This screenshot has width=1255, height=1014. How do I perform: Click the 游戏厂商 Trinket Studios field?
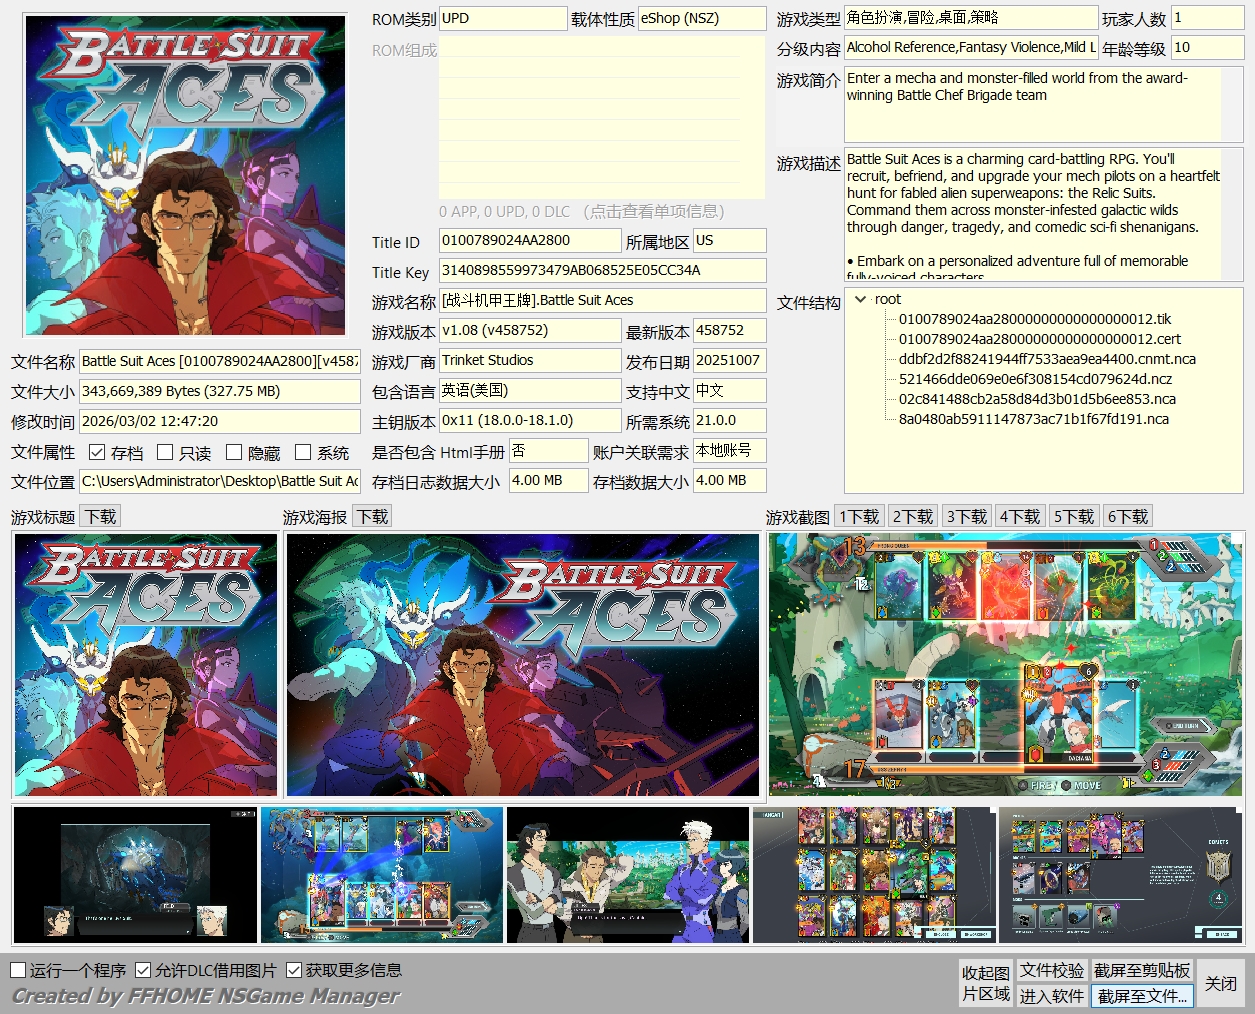[530, 361]
